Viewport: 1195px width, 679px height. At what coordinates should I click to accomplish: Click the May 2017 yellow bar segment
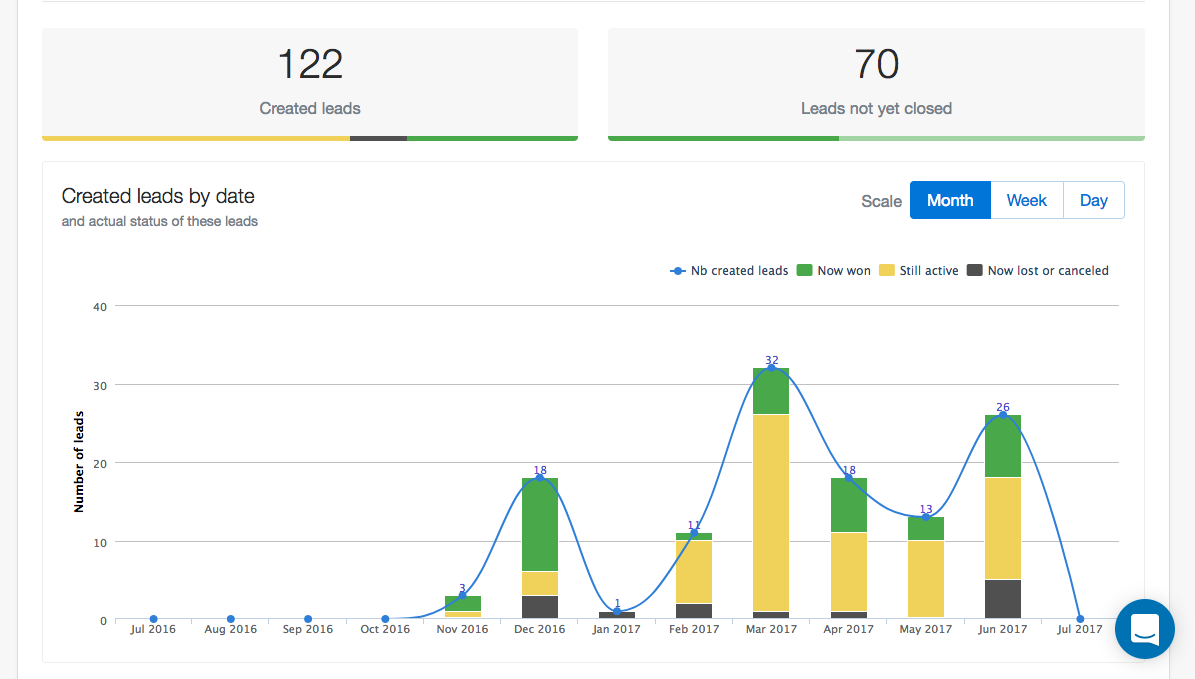(926, 578)
